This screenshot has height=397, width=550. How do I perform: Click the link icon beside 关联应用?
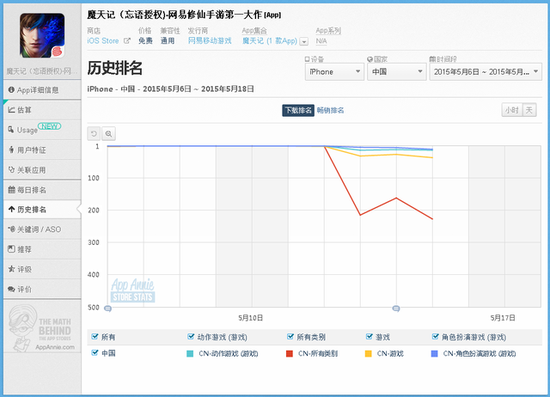point(11,170)
